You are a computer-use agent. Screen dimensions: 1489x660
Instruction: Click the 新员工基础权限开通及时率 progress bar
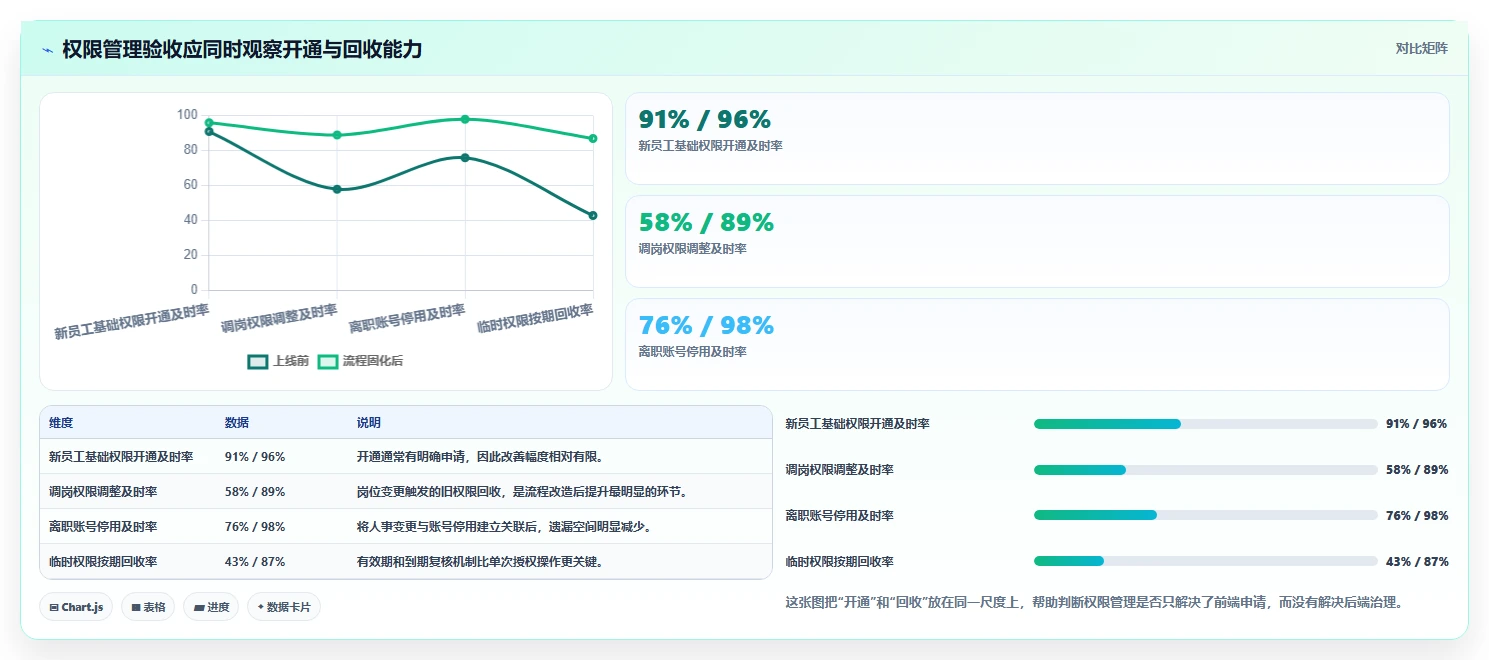pyautogui.click(x=1206, y=424)
